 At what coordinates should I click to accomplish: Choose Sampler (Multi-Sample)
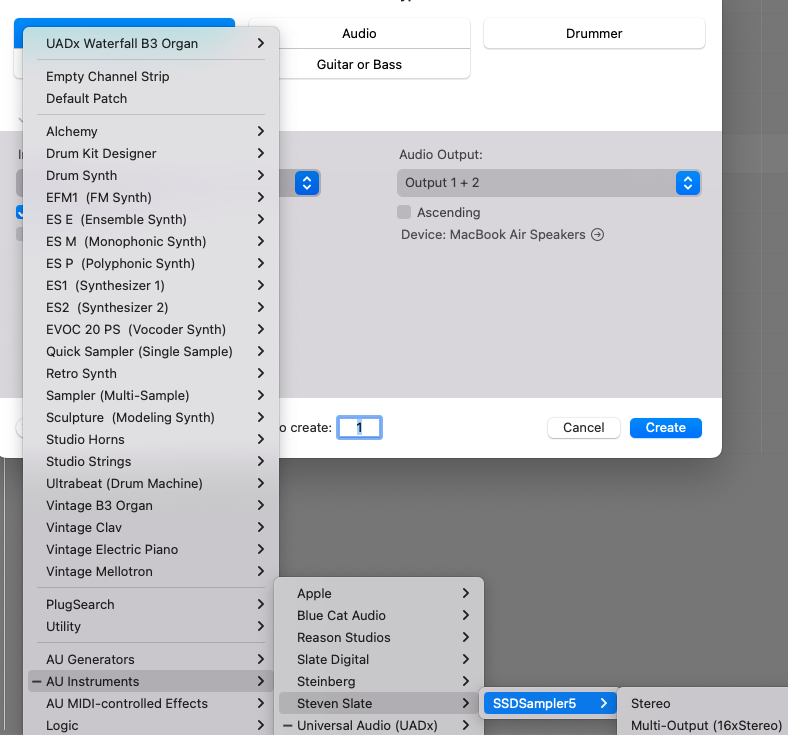pos(151,396)
